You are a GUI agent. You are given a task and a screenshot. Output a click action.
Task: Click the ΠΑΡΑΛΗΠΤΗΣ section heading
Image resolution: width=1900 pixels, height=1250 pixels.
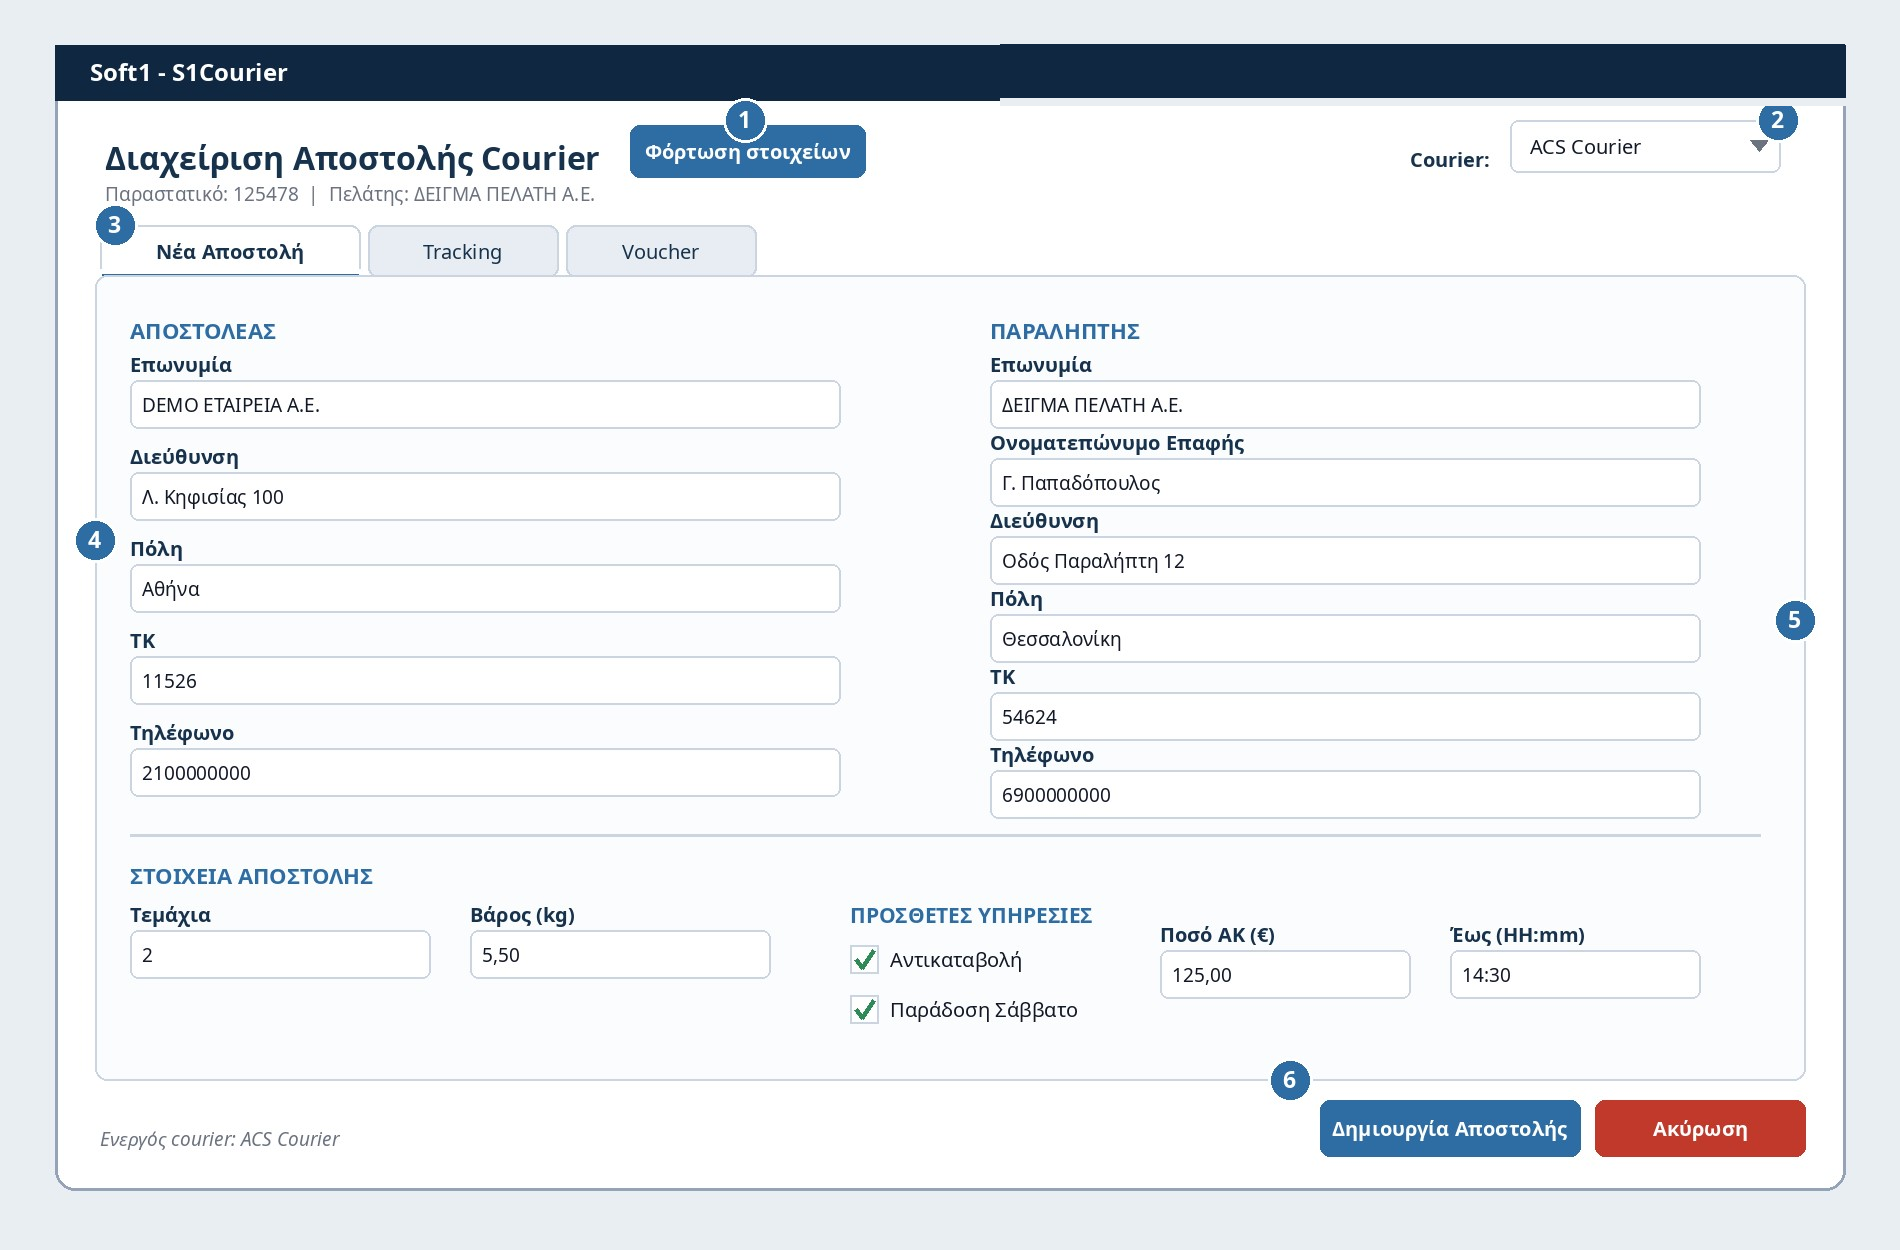point(1065,331)
